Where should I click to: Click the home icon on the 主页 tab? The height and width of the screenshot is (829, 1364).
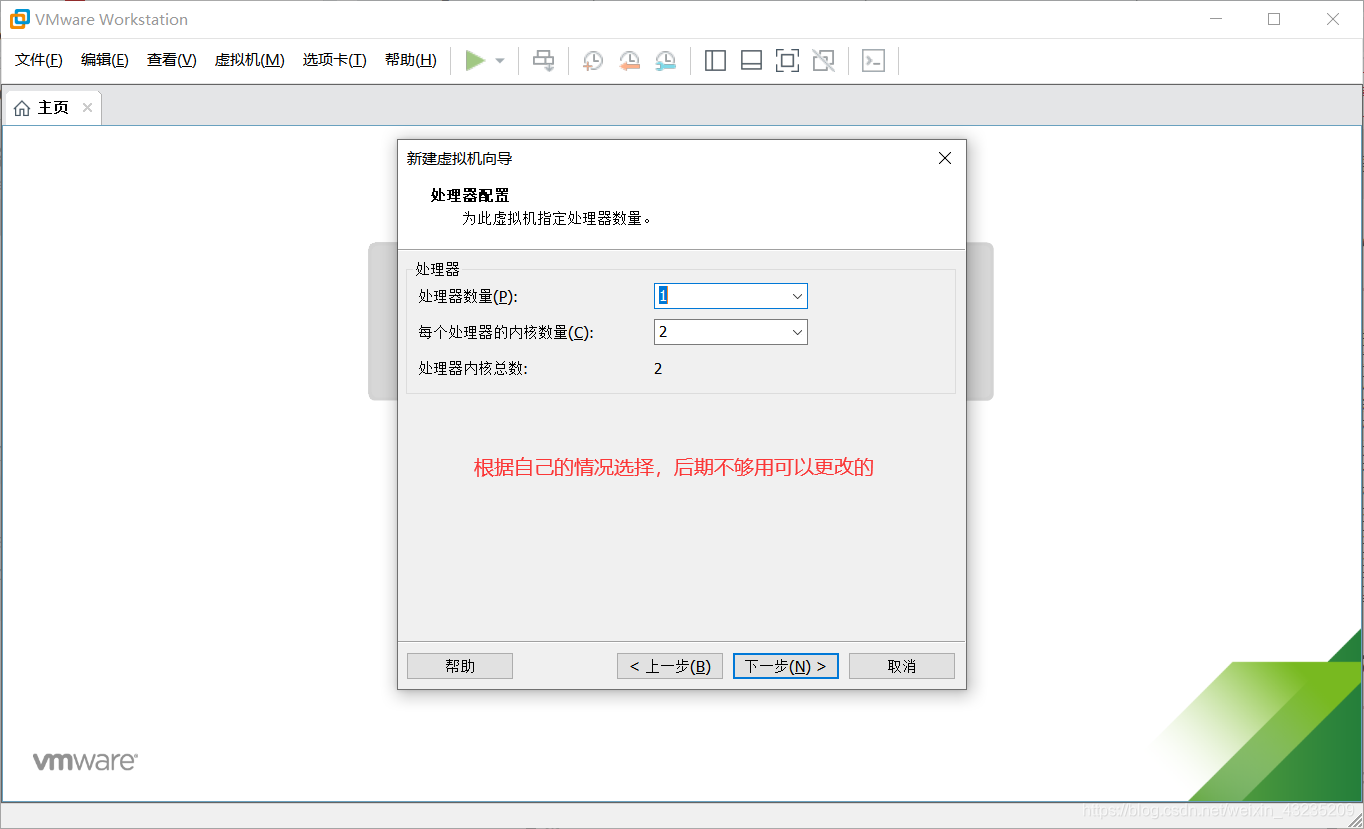pos(22,108)
